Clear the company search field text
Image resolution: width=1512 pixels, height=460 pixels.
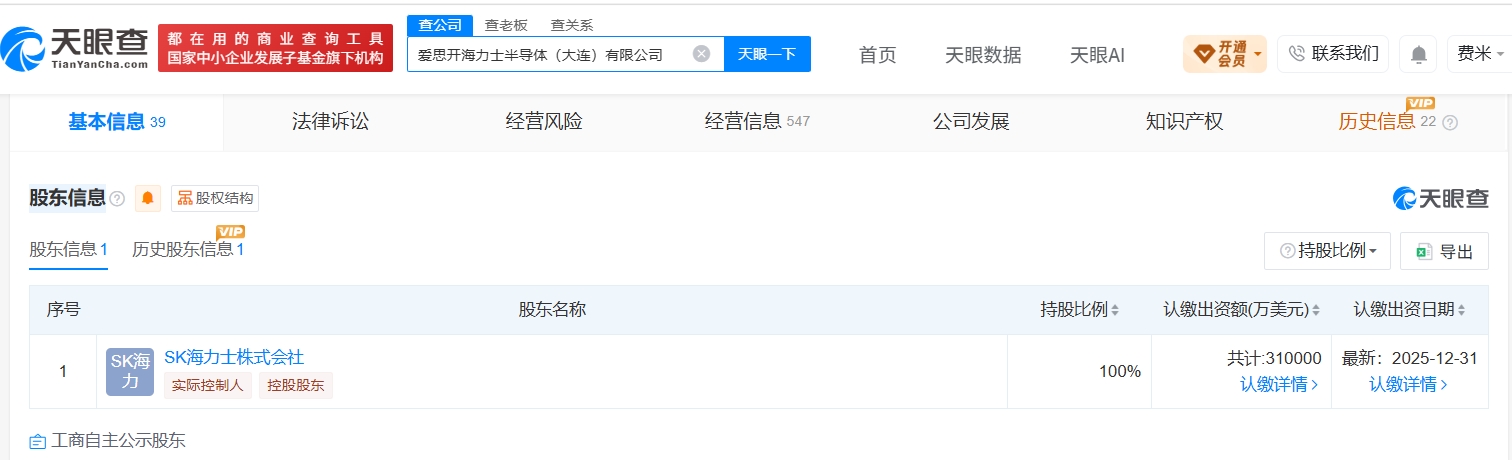[x=702, y=54]
